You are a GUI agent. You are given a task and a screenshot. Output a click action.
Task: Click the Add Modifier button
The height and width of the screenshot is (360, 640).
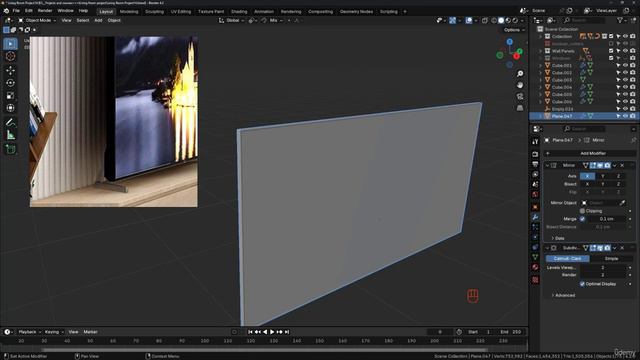590,153
